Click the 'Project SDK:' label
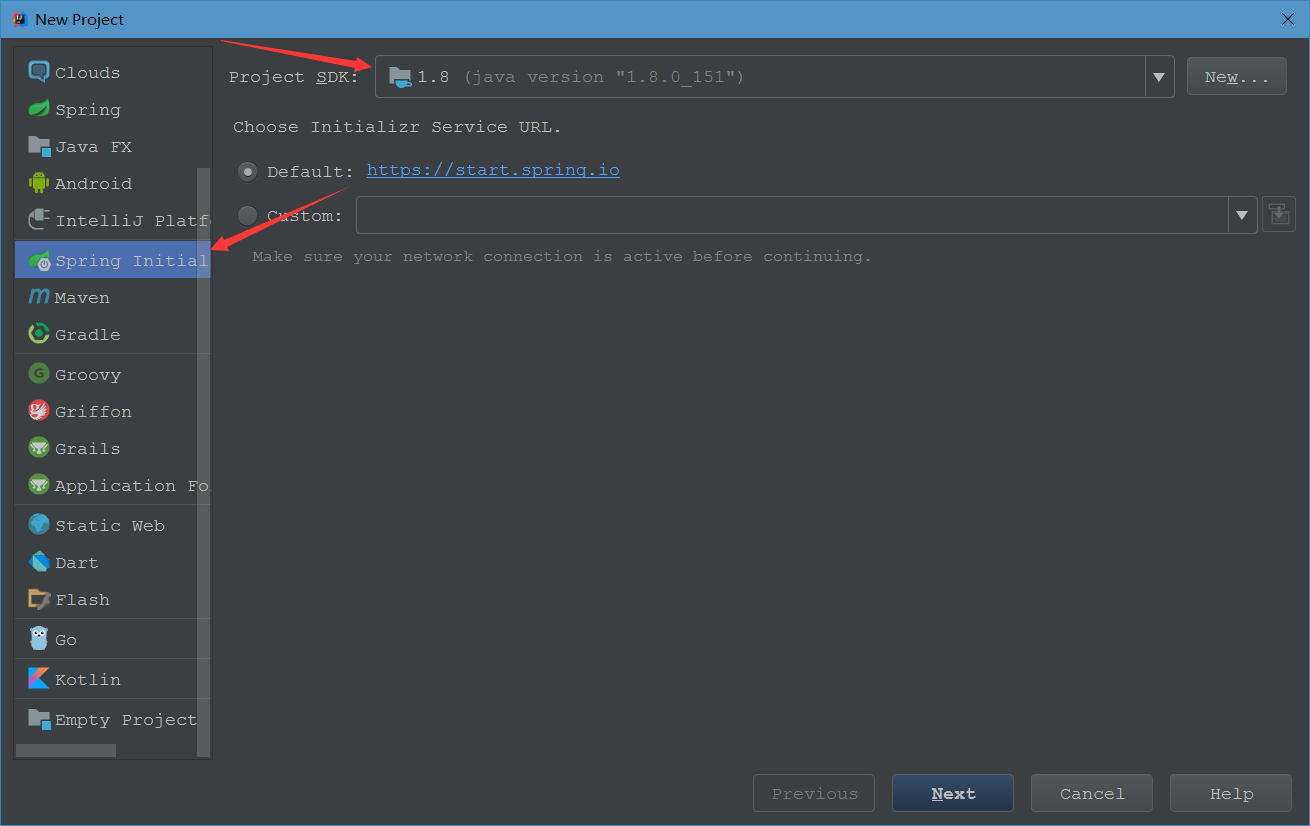 (293, 77)
